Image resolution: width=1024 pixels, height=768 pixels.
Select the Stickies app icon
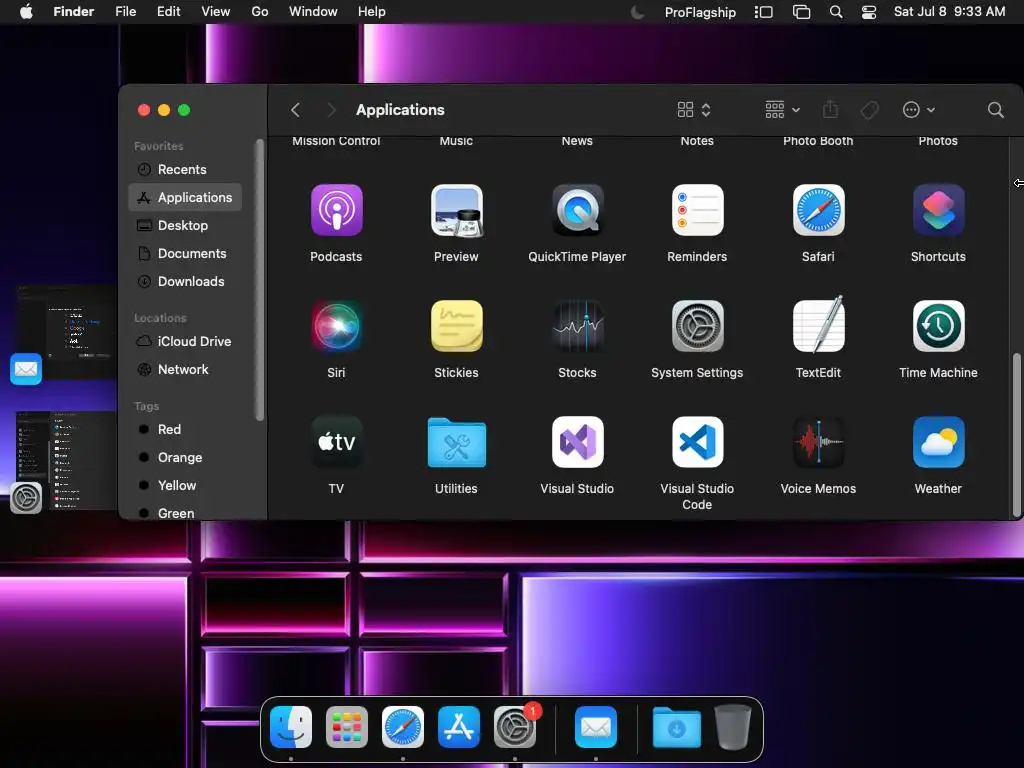tap(456, 326)
